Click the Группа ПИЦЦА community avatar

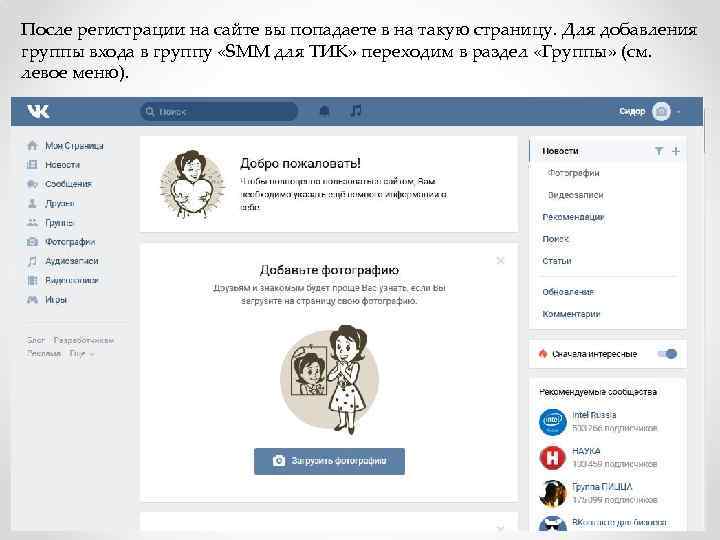click(x=552, y=494)
